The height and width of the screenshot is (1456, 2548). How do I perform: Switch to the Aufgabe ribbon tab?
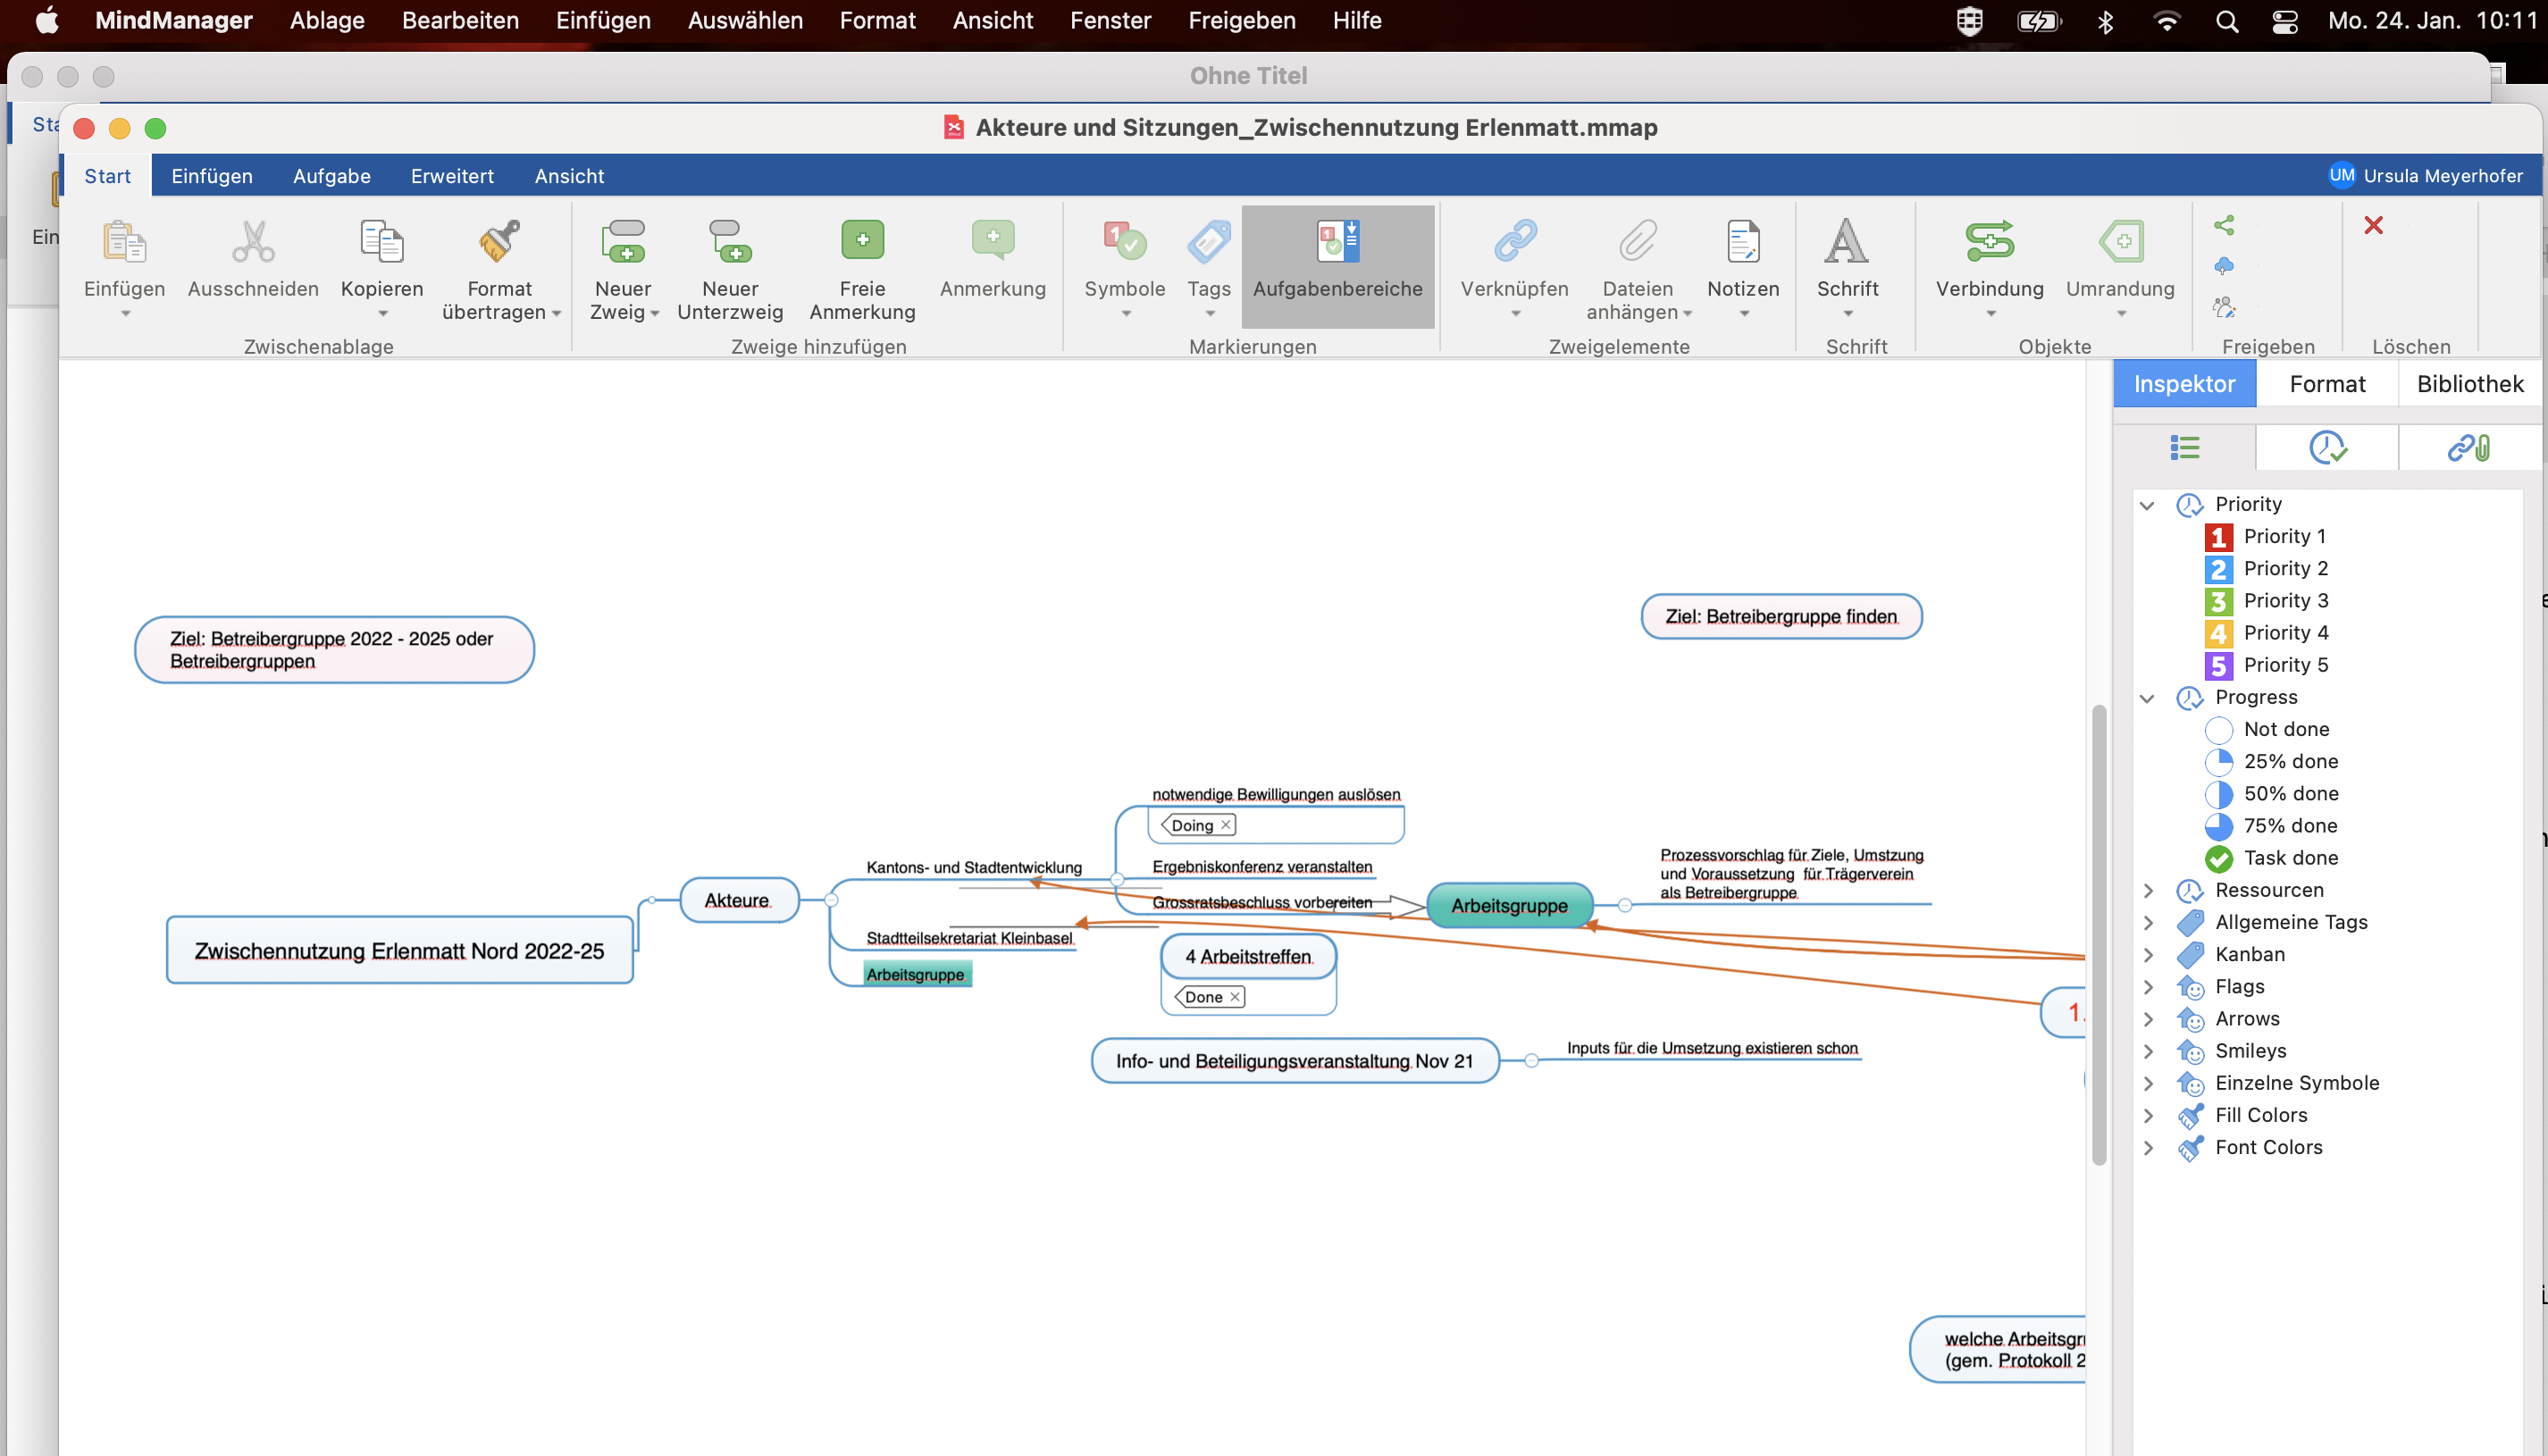(x=331, y=176)
